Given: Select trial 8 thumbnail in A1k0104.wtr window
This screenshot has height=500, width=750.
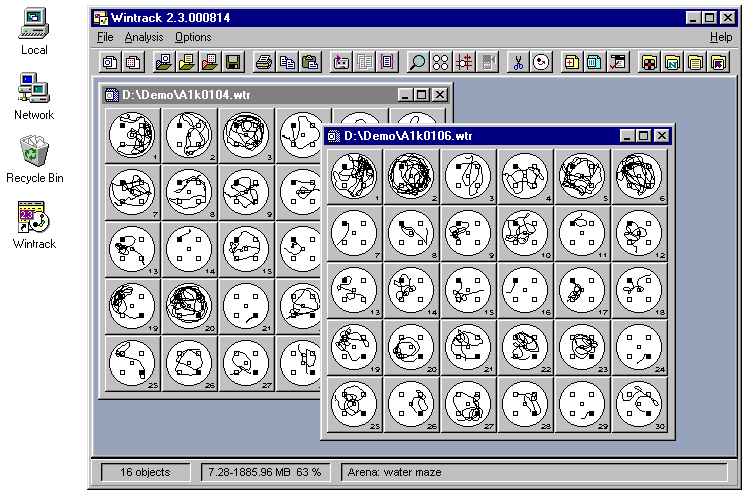Looking at the screenshot, I should (x=189, y=192).
